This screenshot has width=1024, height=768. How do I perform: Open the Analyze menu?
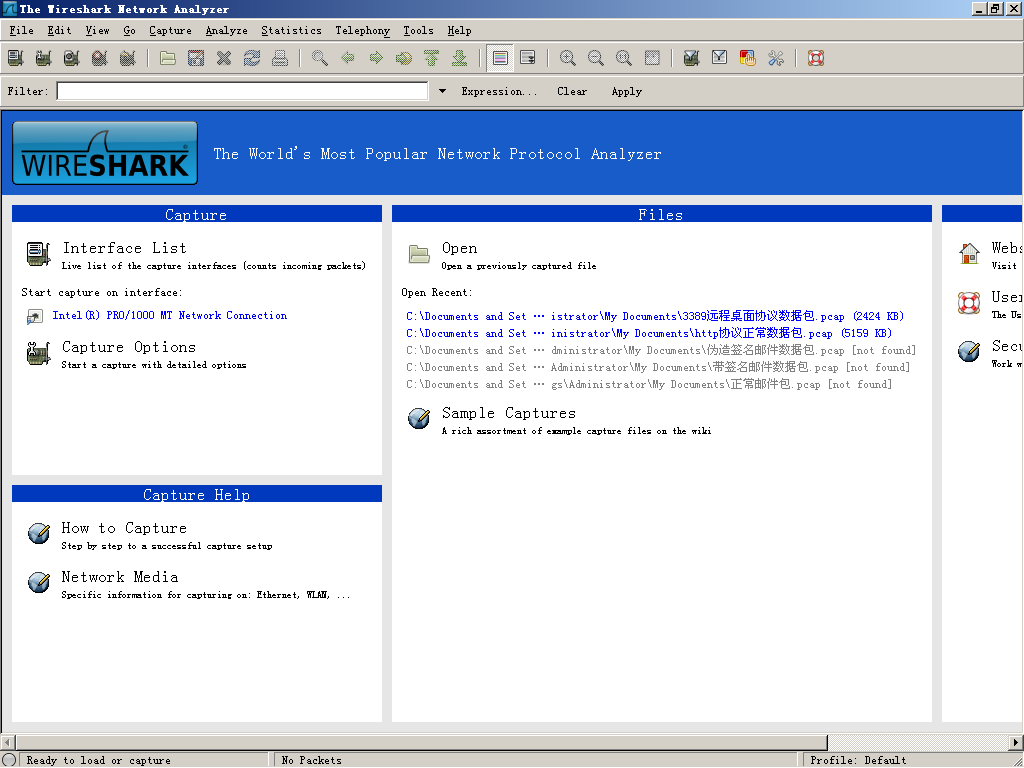[227, 31]
